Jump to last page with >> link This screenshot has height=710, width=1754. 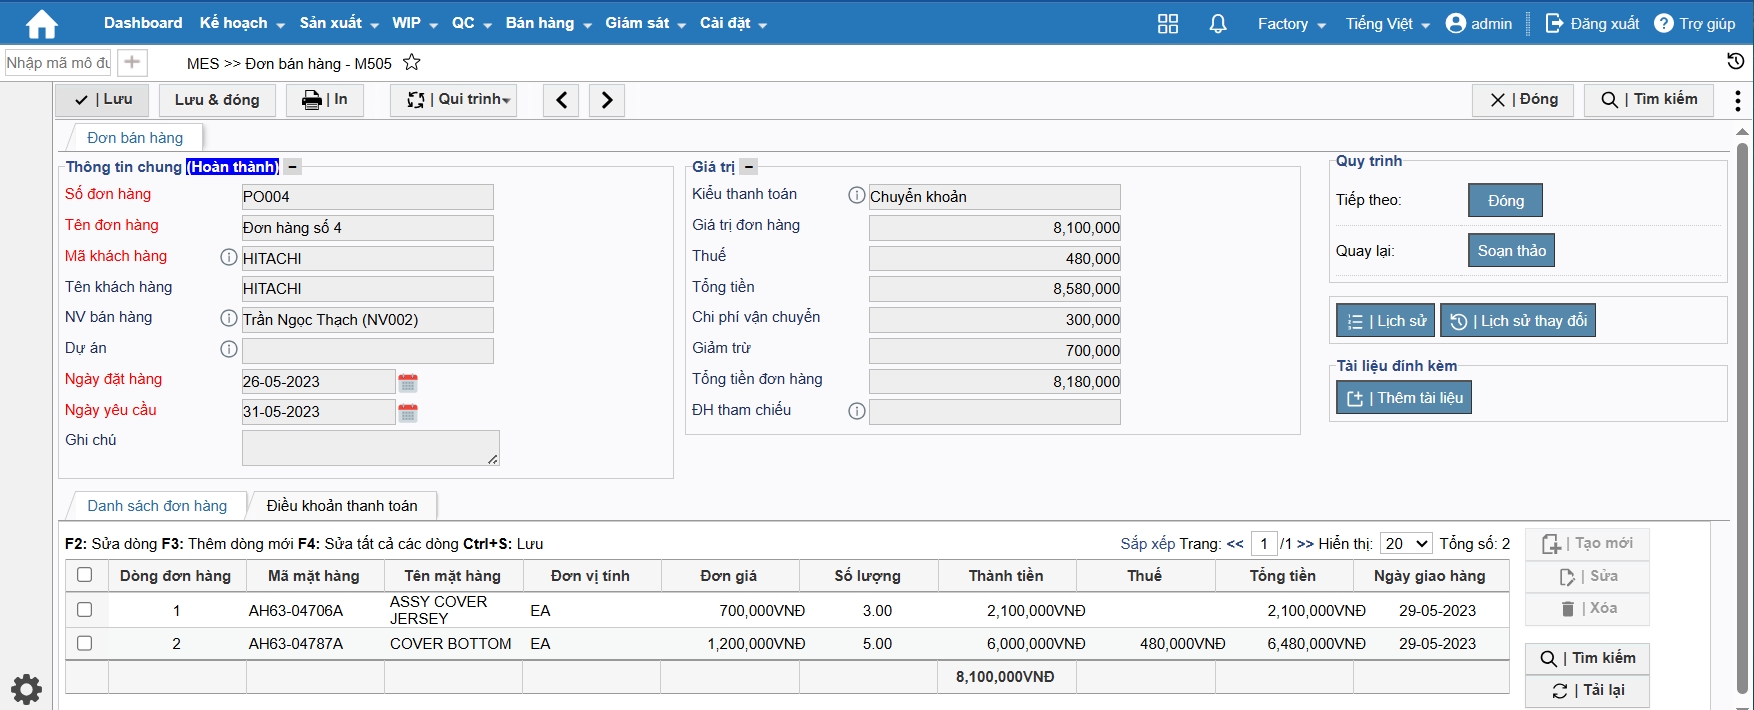(1305, 544)
